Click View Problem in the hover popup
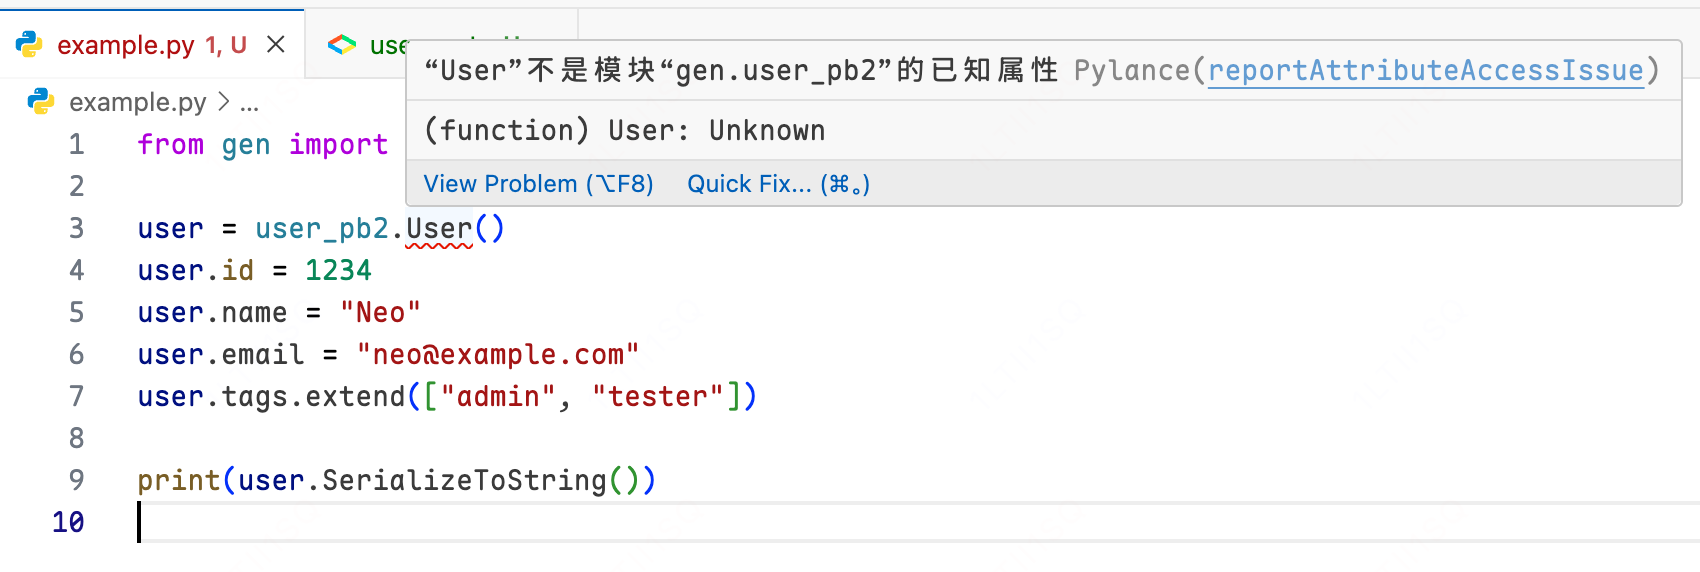1700x572 pixels. pyautogui.click(x=538, y=184)
